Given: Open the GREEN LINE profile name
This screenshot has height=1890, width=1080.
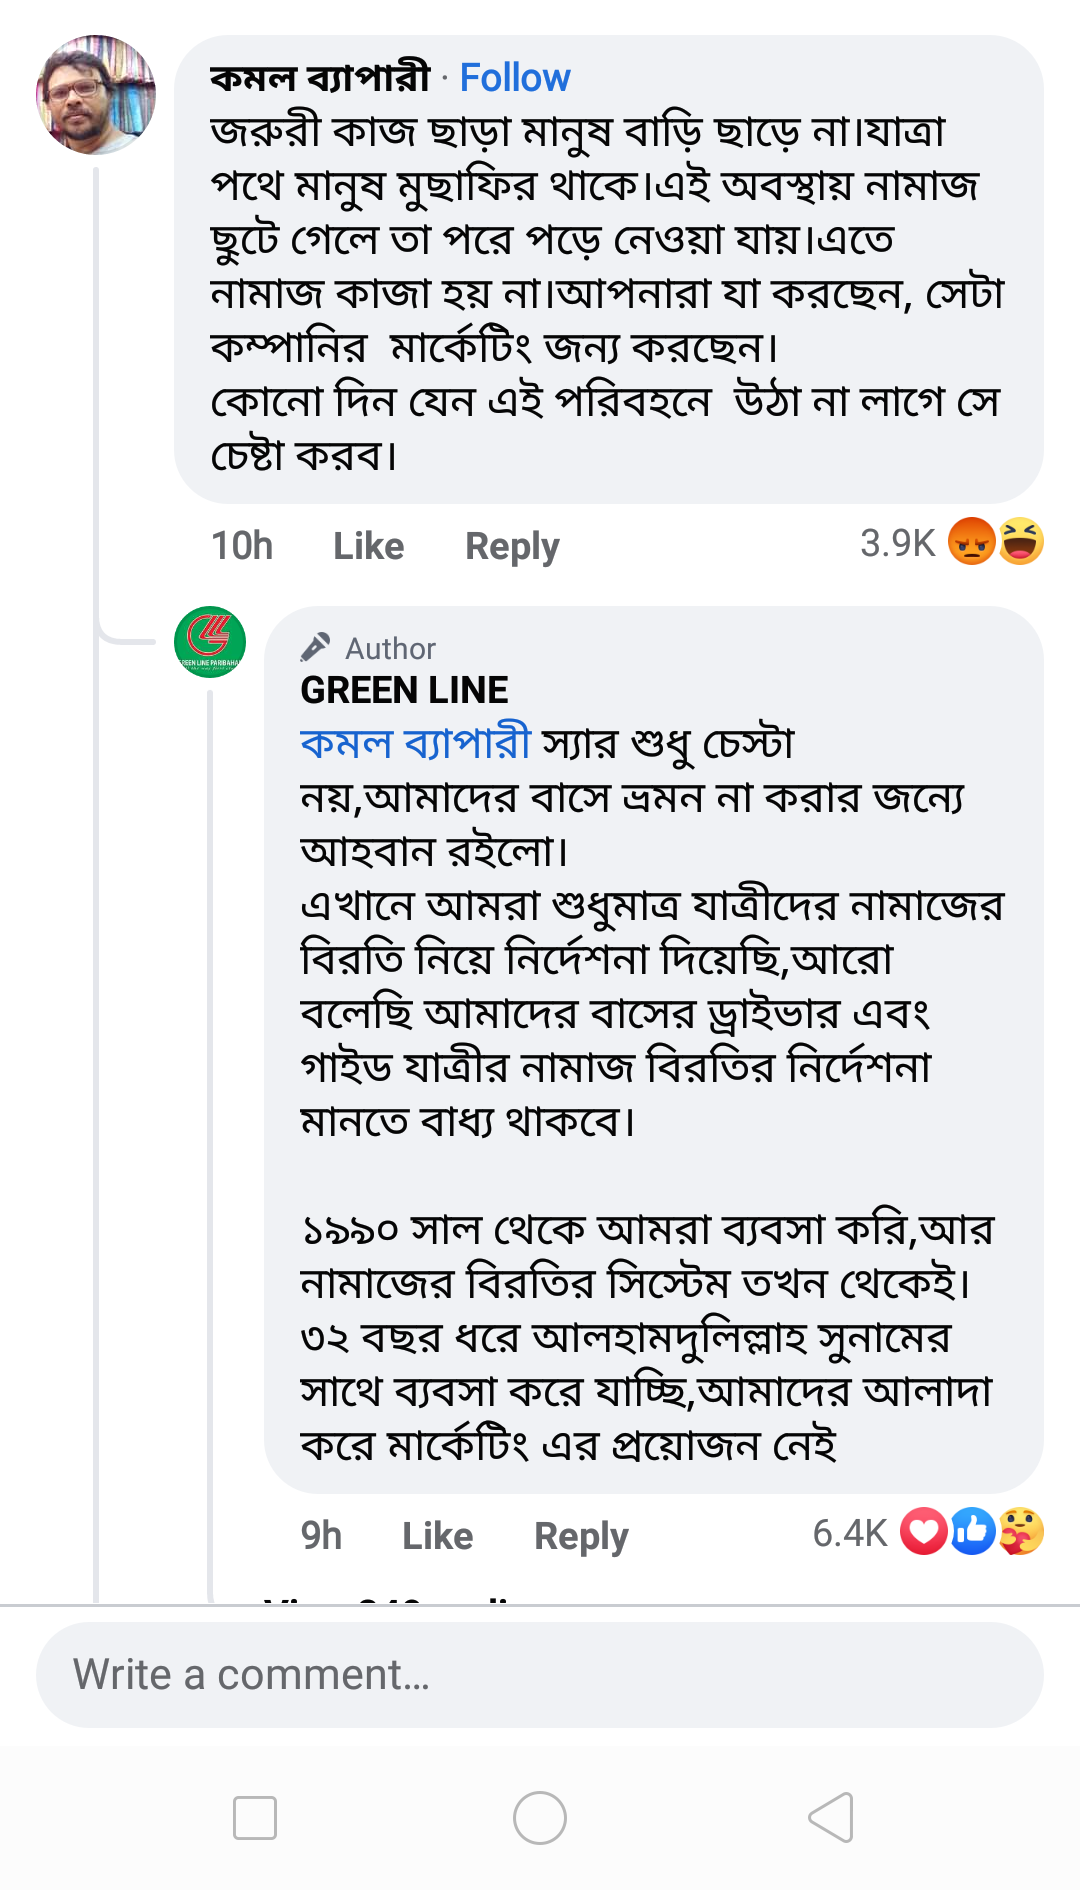Looking at the screenshot, I should pyautogui.click(x=404, y=690).
